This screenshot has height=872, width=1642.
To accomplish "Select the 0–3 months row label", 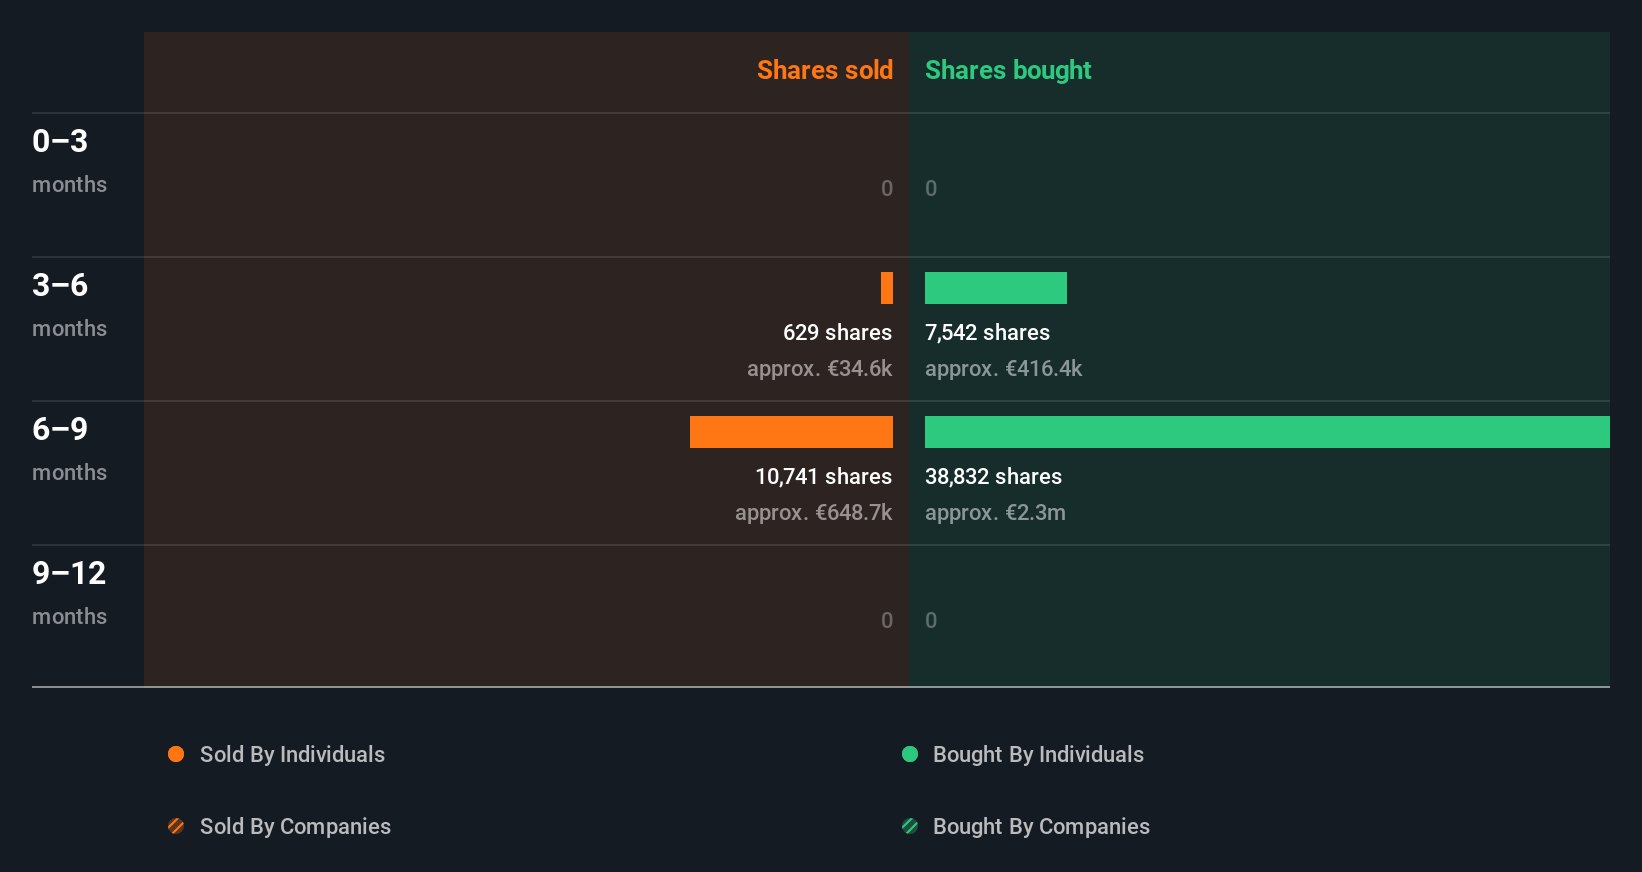I will (x=69, y=160).
